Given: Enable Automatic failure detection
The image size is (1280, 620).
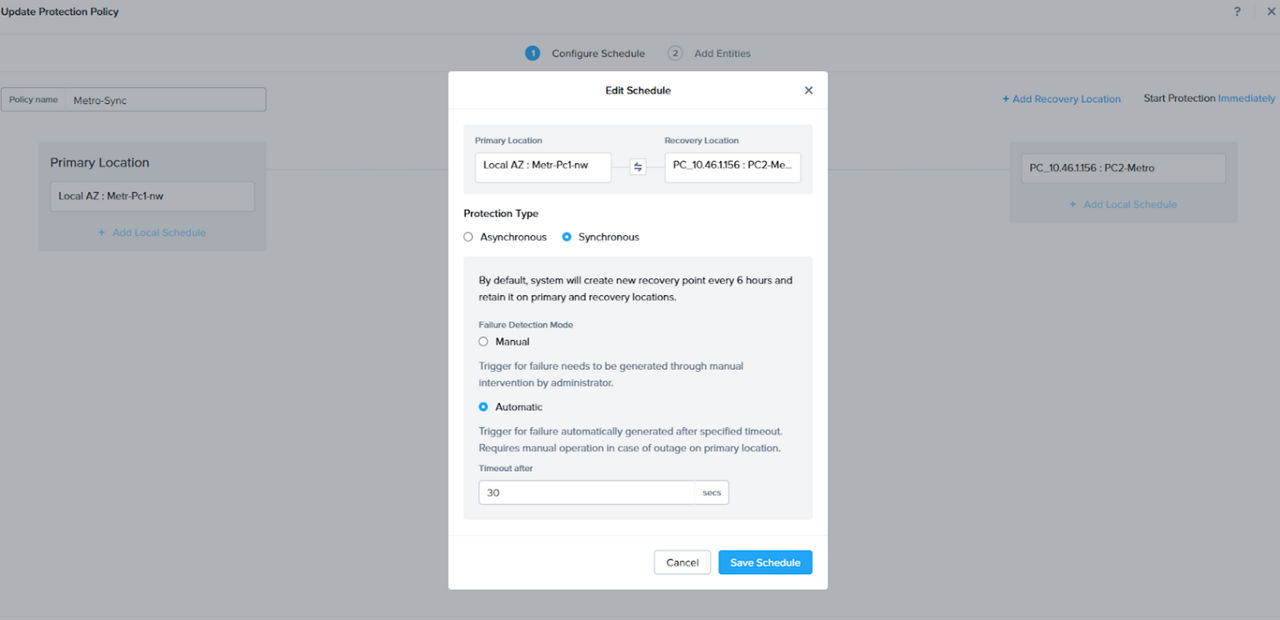Looking at the screenshot, I should point(484,407).
